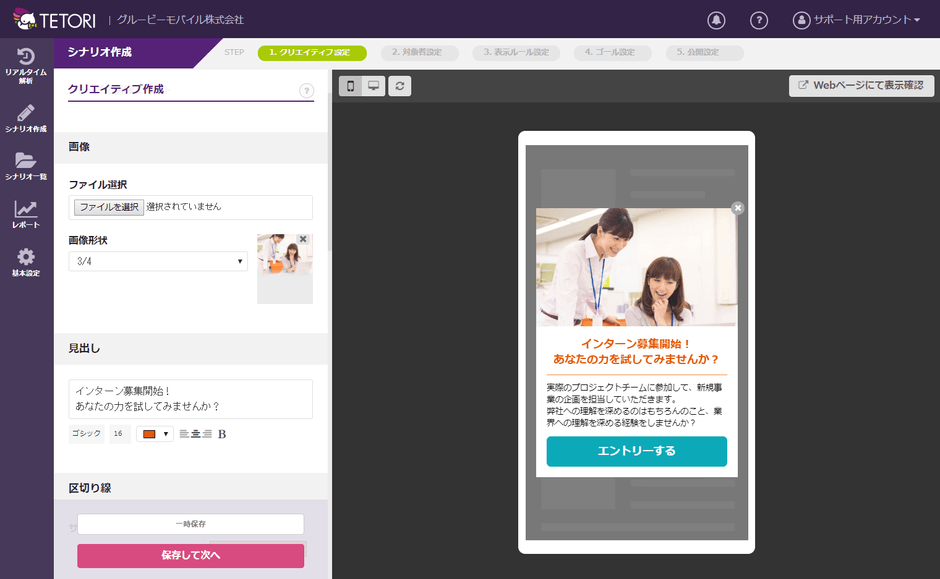
Task: Go to step 2. 対象者設定
Action: 424,53
